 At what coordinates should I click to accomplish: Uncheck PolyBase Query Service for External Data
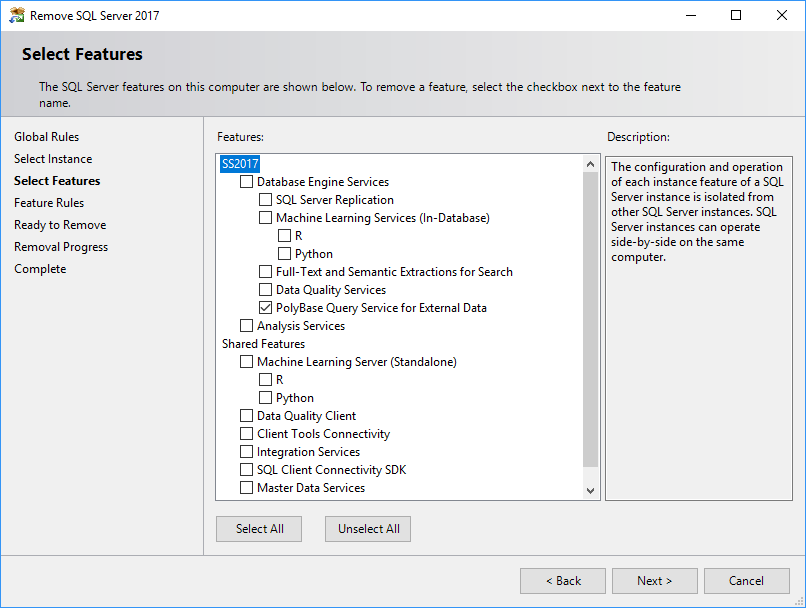pos(266,308)
